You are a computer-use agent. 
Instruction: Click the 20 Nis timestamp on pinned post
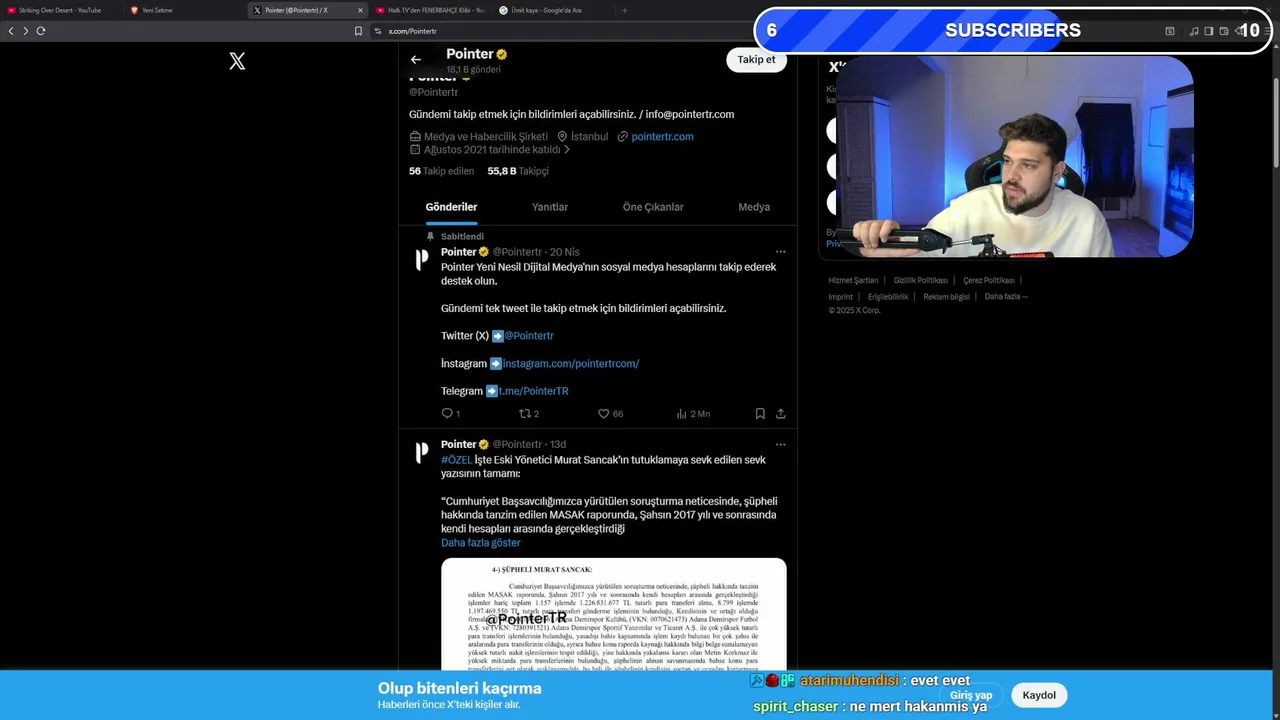(x=564, y=252)
